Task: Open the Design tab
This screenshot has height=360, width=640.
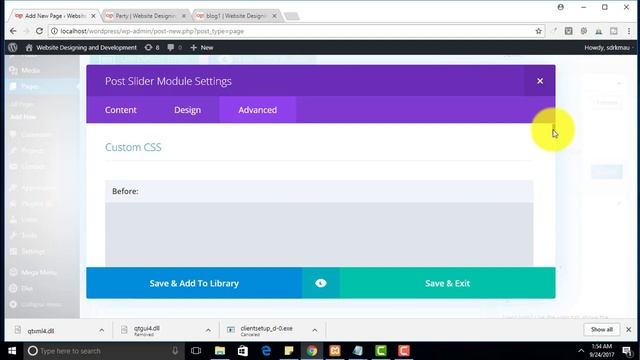Action: point(187,110)
